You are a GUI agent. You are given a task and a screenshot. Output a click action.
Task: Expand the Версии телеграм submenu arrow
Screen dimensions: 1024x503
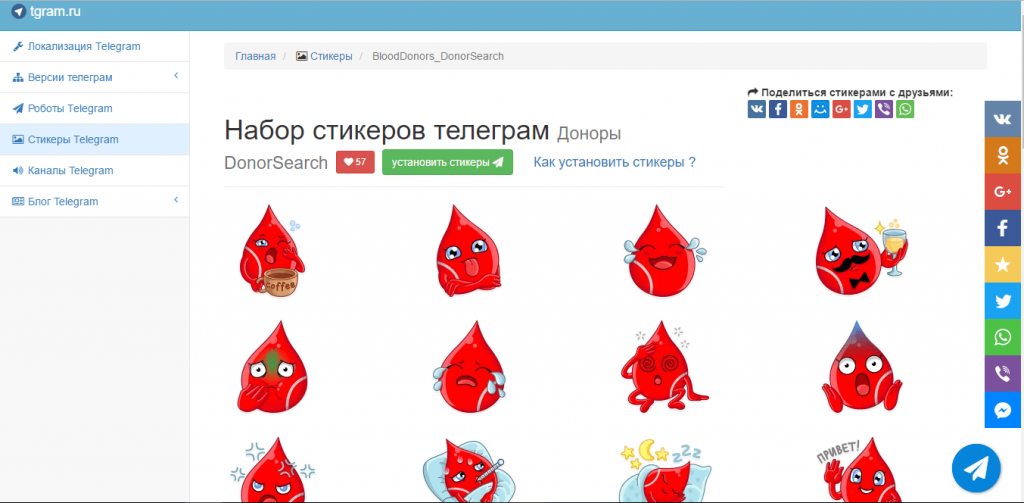tap(175, 77)
